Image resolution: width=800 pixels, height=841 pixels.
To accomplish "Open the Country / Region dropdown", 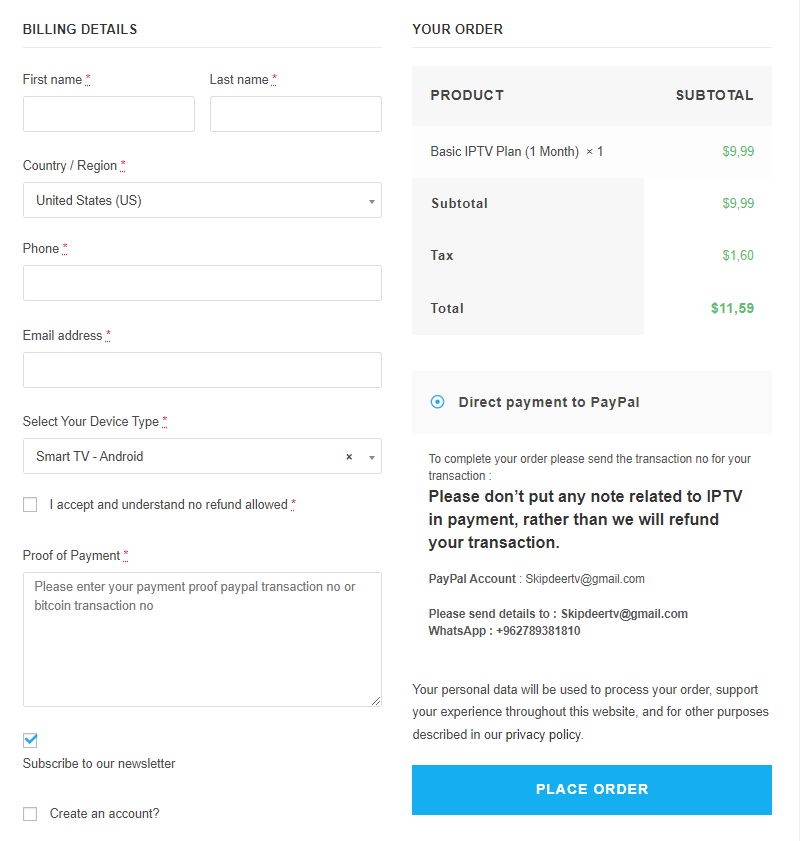I will click(x=202, y=200).
